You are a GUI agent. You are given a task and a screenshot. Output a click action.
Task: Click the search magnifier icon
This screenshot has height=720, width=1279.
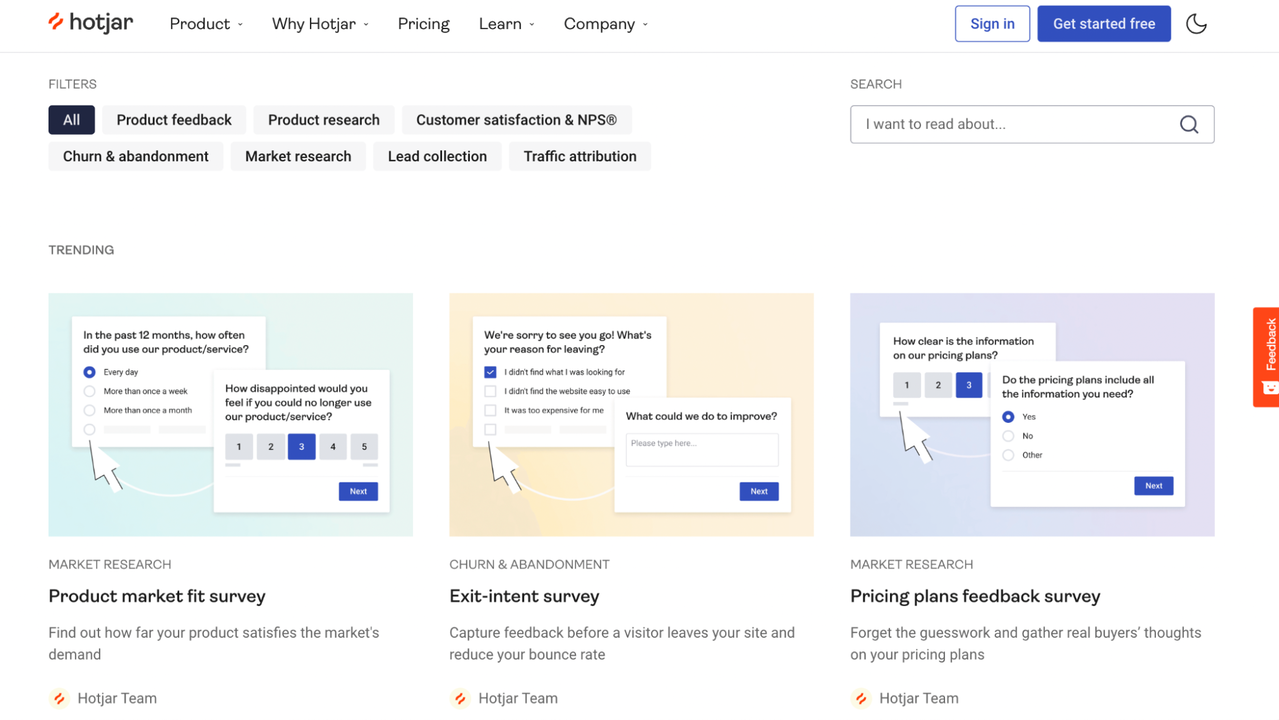pyautogui.click(x=1189, y=125)
